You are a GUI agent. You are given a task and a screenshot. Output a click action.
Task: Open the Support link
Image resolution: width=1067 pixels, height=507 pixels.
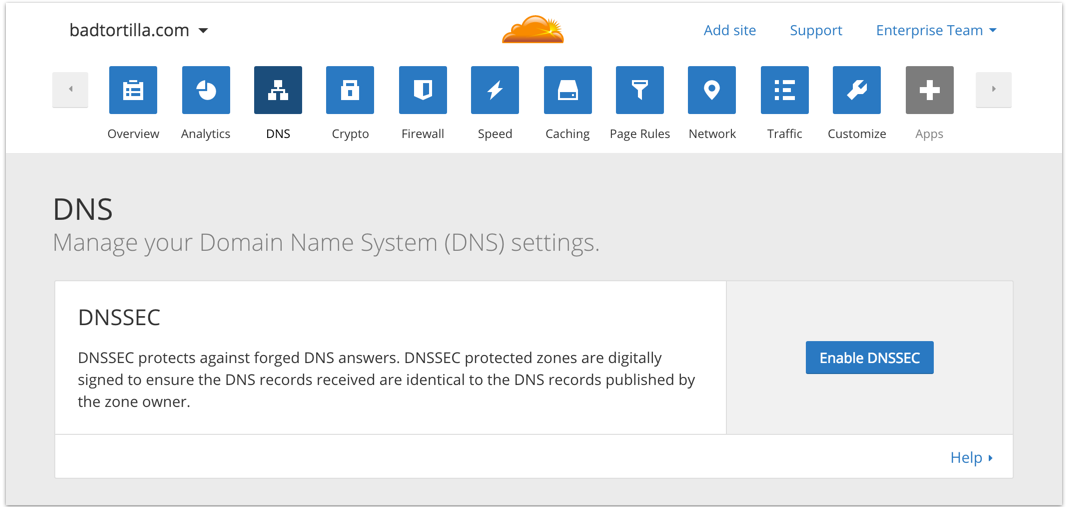click(816, 31)
